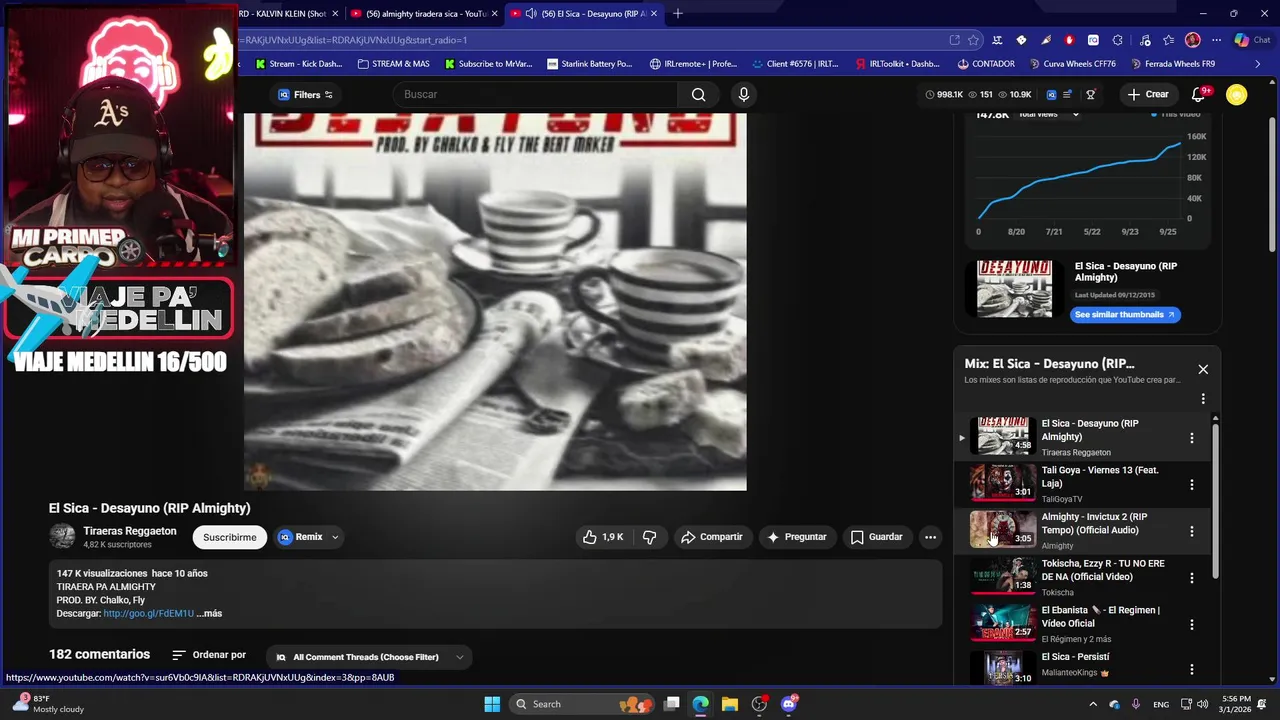Open Mix panel options below close button
This screenshot has width=1280, height=720.
point(1203,399)
